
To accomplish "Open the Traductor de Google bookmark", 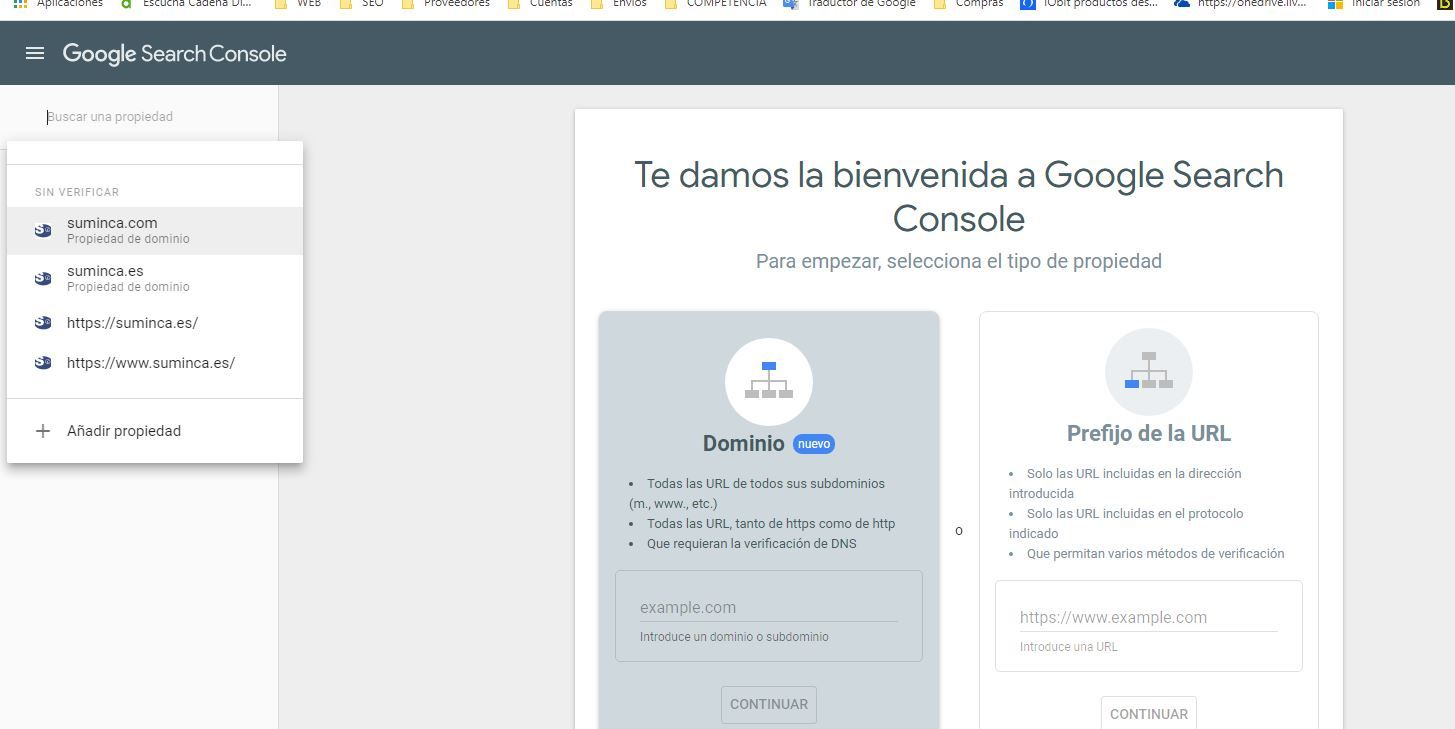I will pos(850,4).
